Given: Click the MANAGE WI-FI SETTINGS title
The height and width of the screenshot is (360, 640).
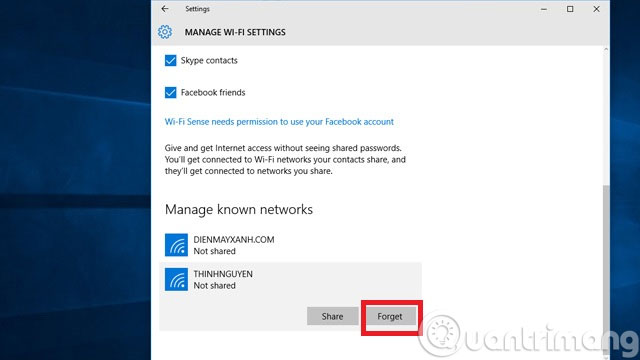Looking at the screenshot, I should click(235, 32).
